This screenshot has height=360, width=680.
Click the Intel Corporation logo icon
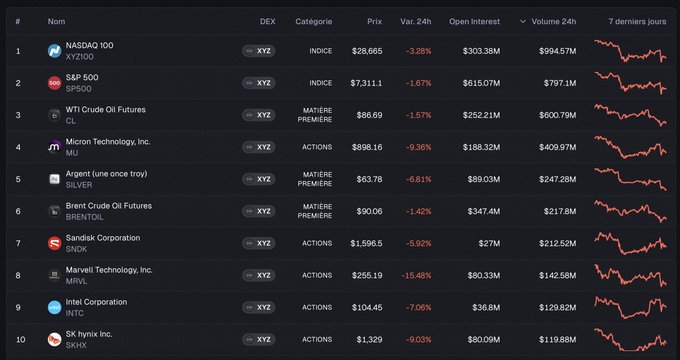coord(54,308)
